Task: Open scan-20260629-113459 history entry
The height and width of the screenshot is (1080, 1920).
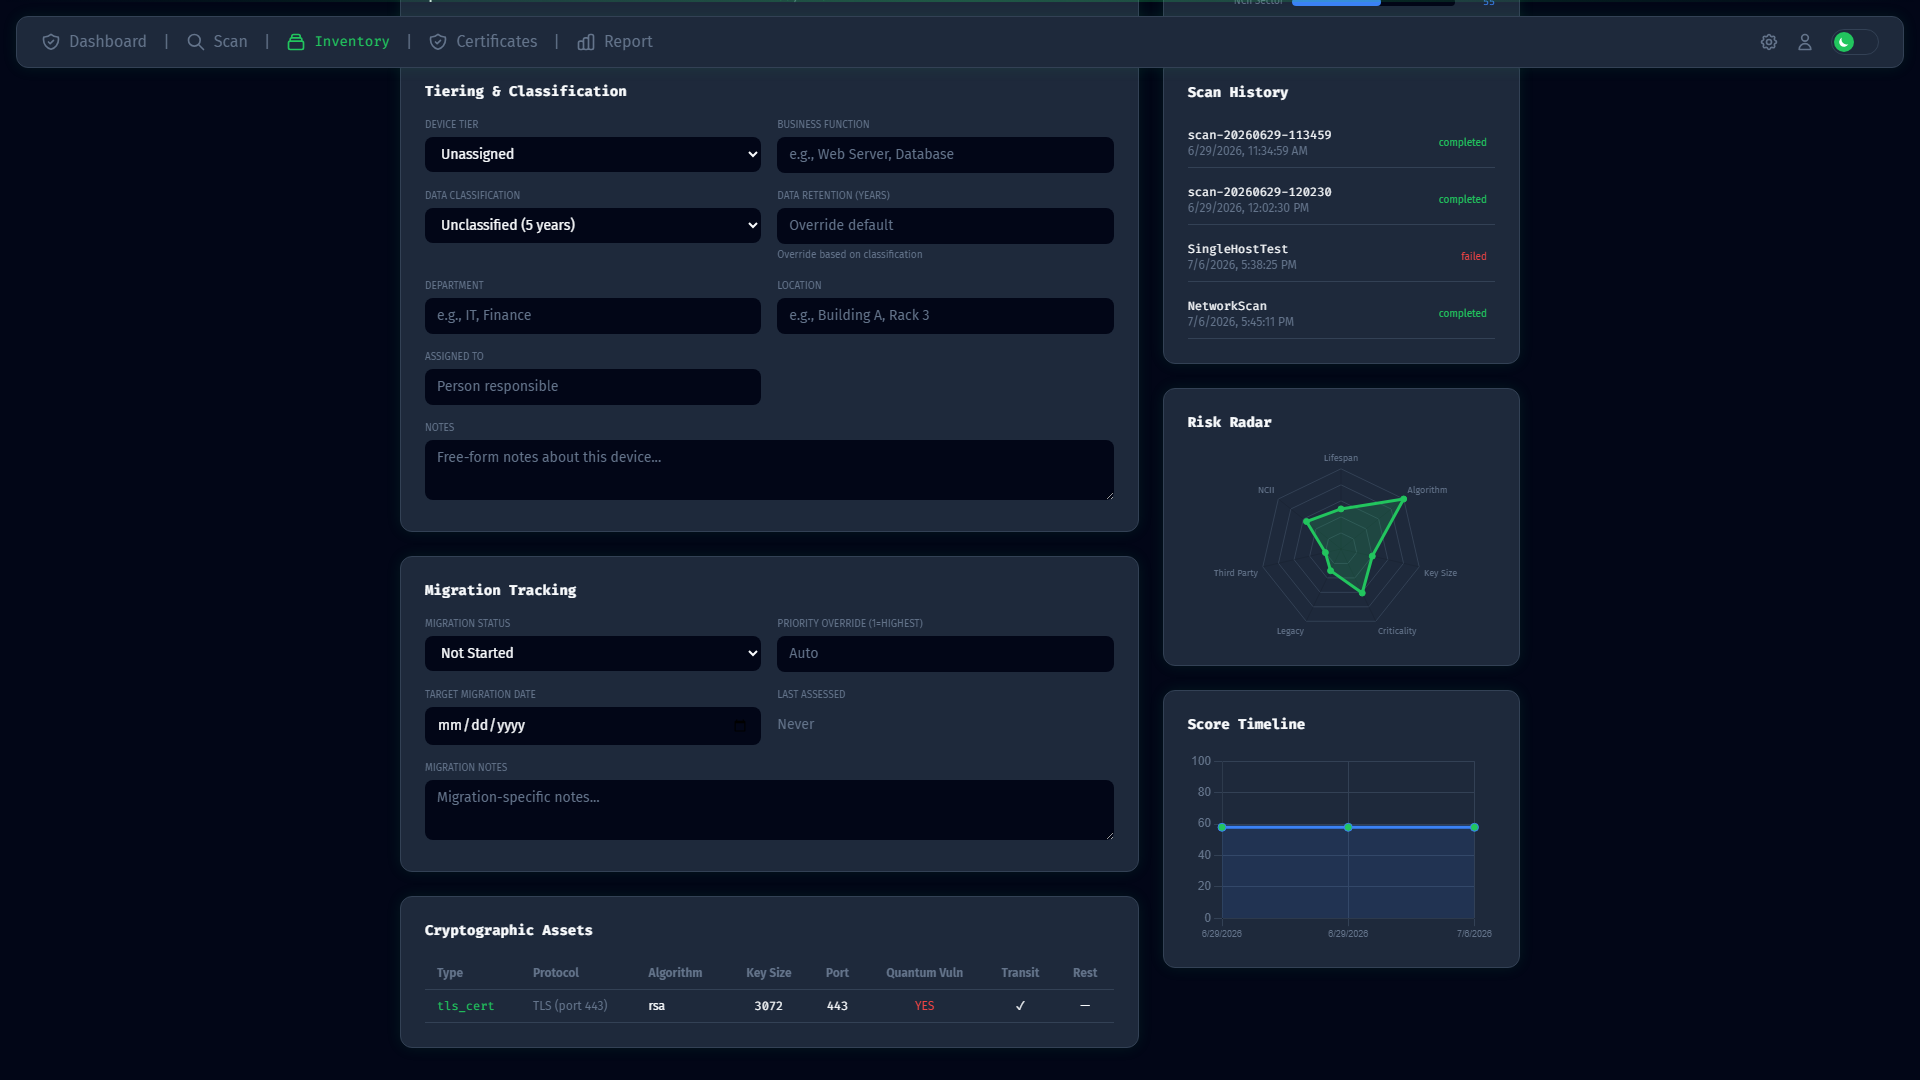Action: 1341,143
